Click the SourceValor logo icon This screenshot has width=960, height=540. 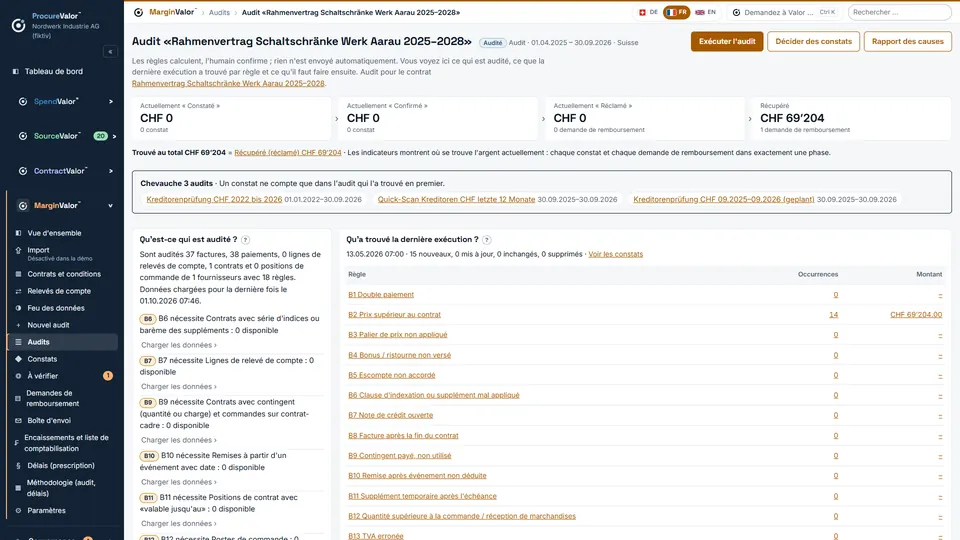(x=23, y=136)
